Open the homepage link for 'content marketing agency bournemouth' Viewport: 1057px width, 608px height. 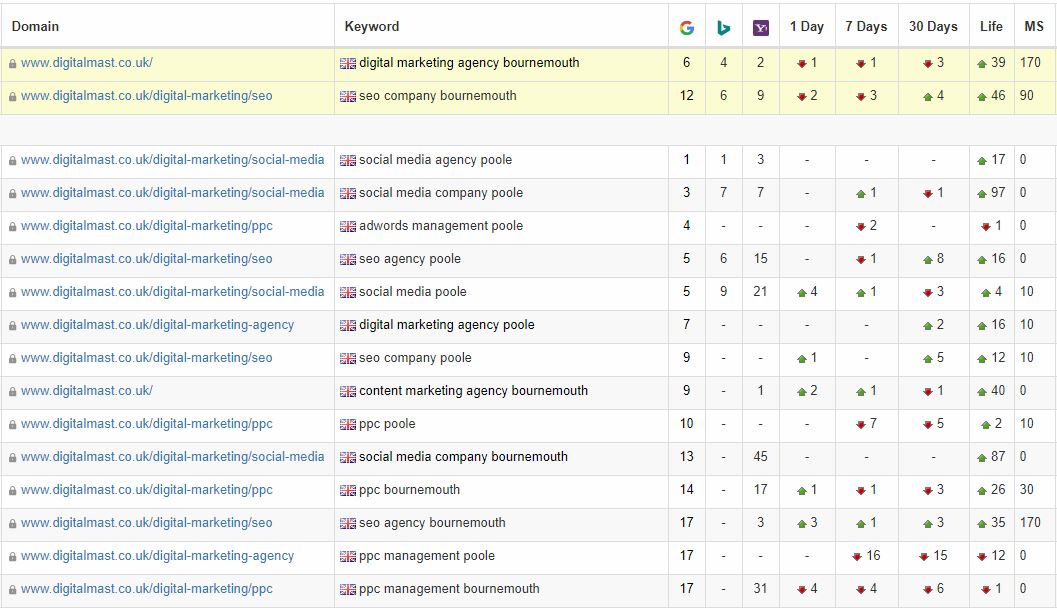click(87, 391)
